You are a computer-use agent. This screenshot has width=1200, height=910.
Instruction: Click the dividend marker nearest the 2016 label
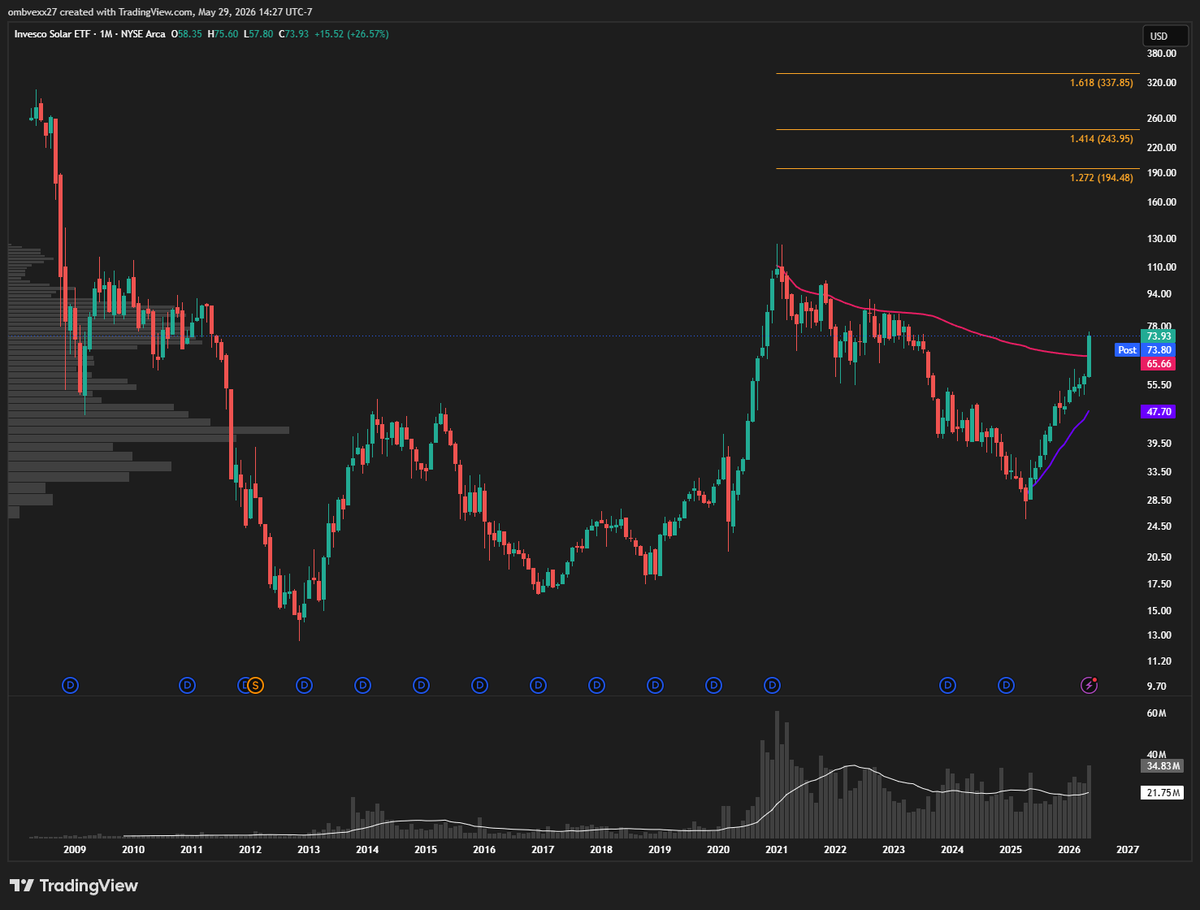tap(480, 685)
